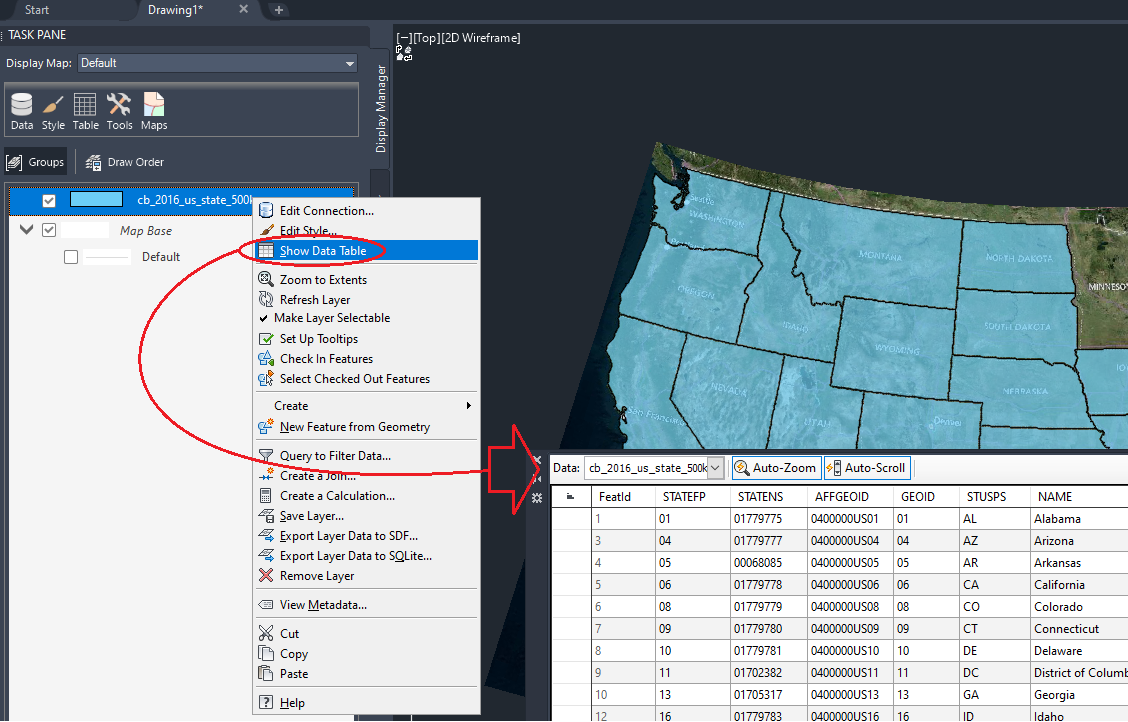Screen dimensions: 1128x722
Task: Click the blue swatch of the cb_2016_us_state_500k layer
Action: [96, 199]
